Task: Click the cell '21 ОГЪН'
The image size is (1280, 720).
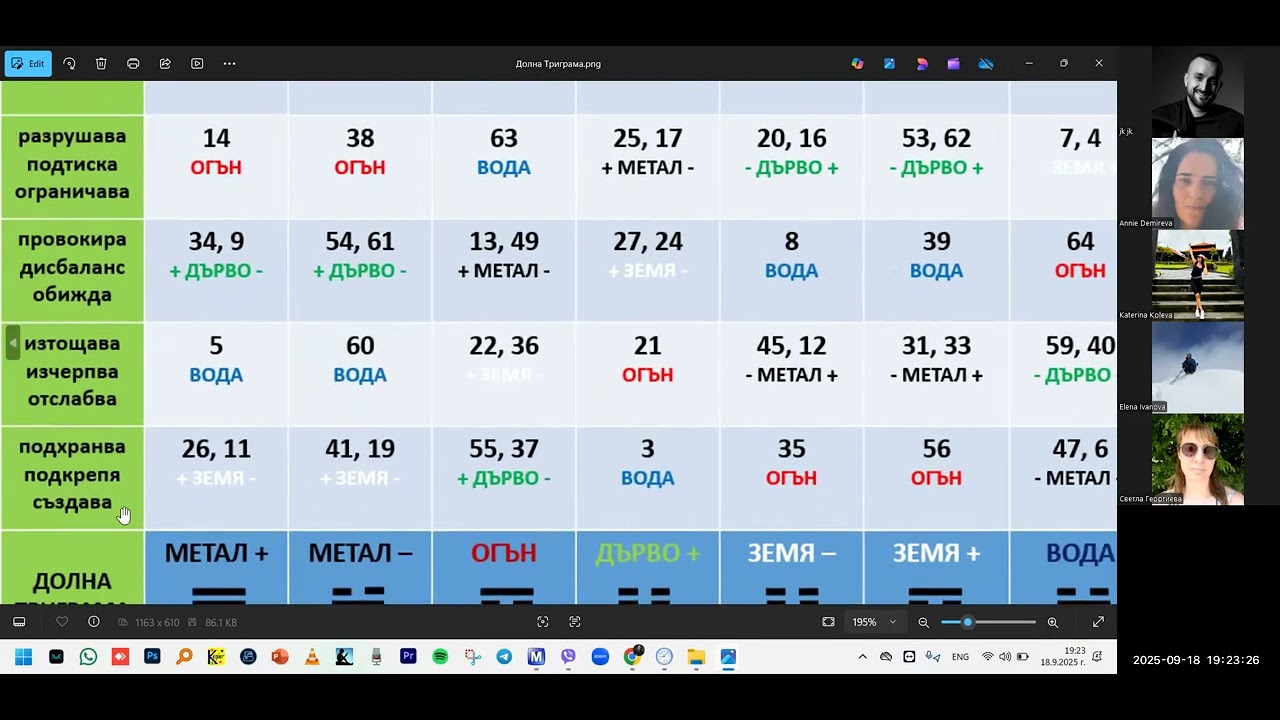Action: 648,374
